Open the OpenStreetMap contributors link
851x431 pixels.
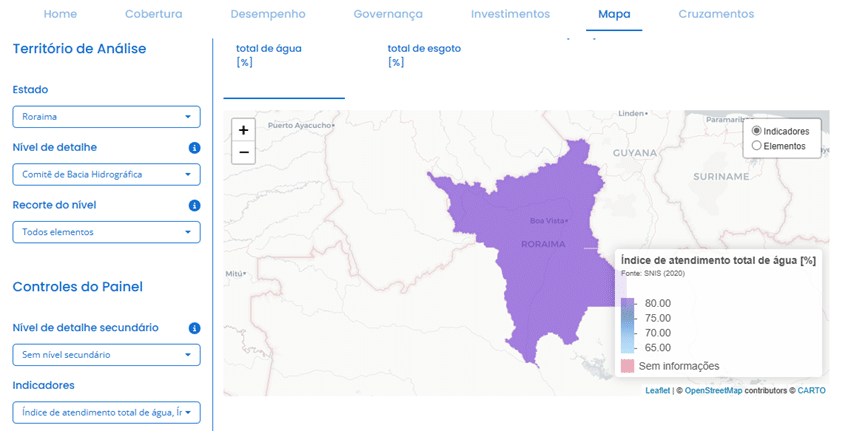coord(713,390)
